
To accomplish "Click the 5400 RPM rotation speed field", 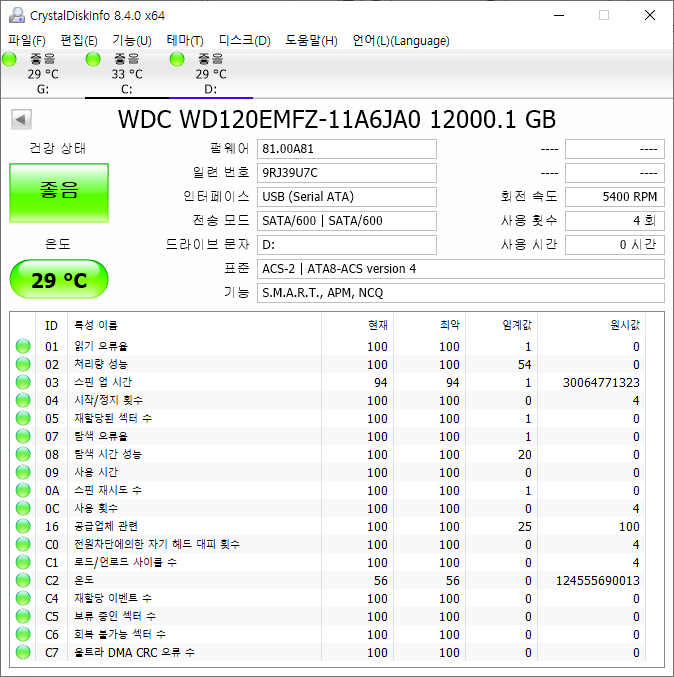I will click(x=615, y=197).
